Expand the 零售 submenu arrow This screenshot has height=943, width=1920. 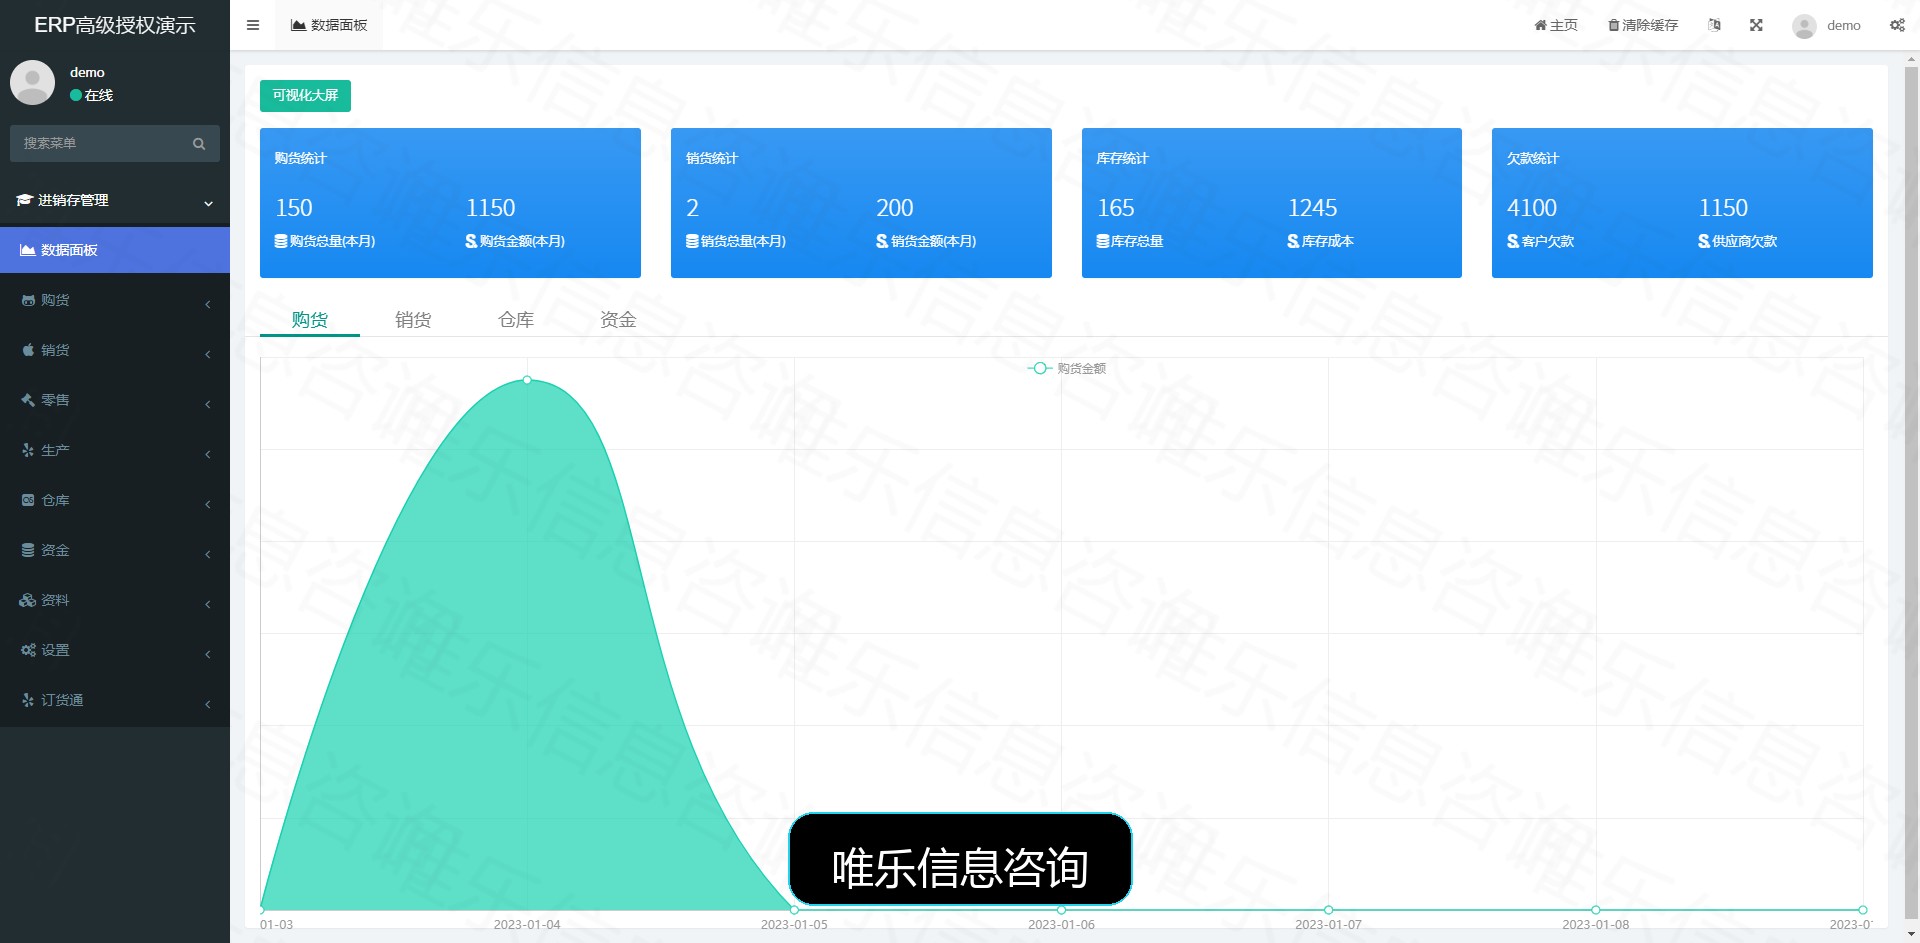[x=208, y=404]
